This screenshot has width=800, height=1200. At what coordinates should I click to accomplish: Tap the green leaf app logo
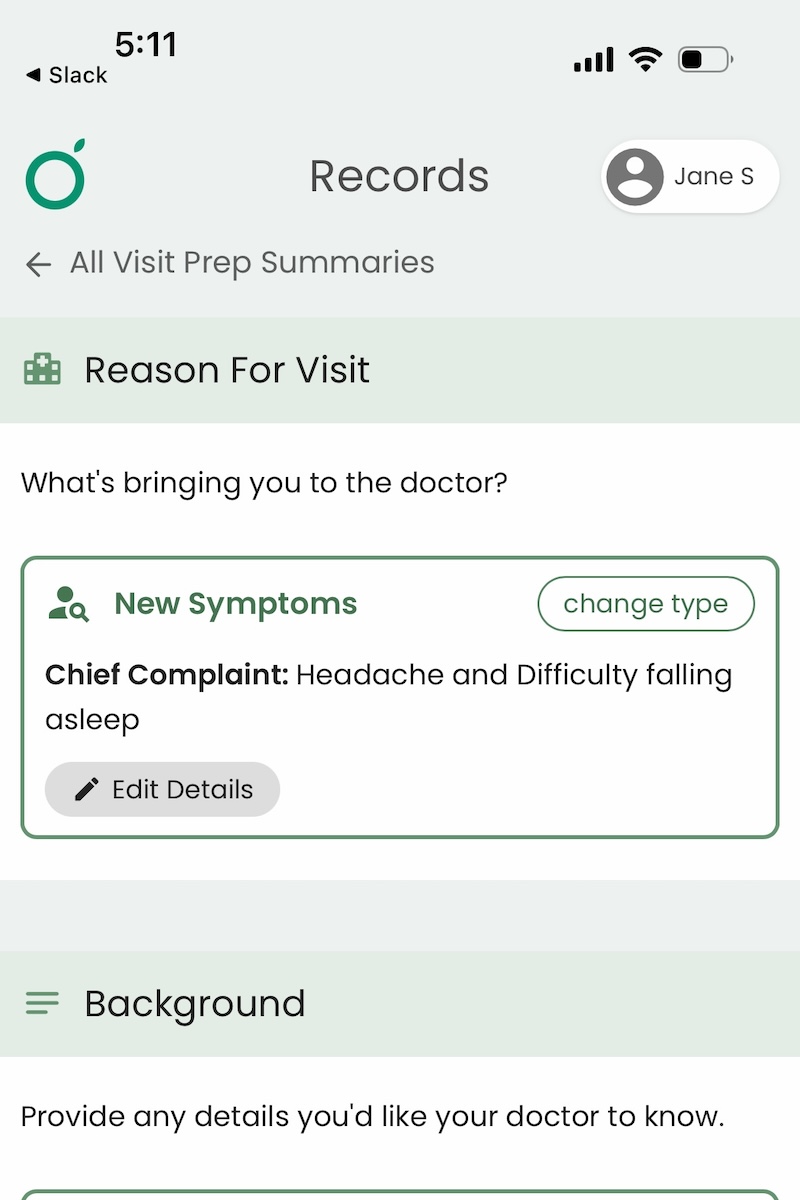pyautogui.click(x=56, y=176)
